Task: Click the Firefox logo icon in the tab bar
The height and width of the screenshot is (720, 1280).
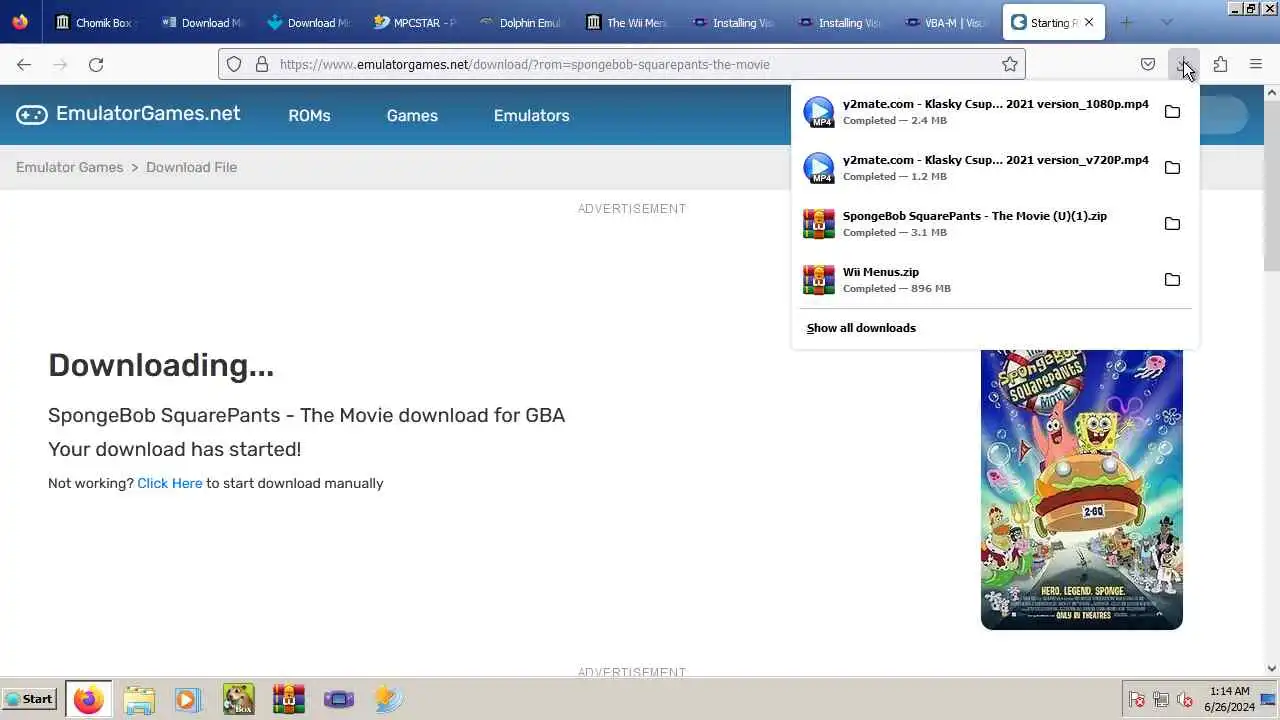Action: [x=20, y=22]
